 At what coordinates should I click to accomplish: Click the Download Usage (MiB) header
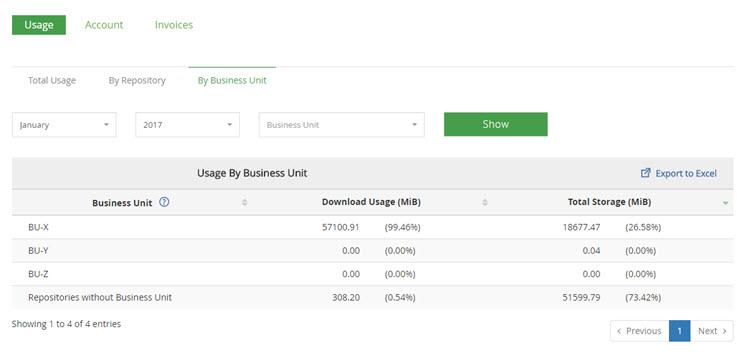pos(371,202)
